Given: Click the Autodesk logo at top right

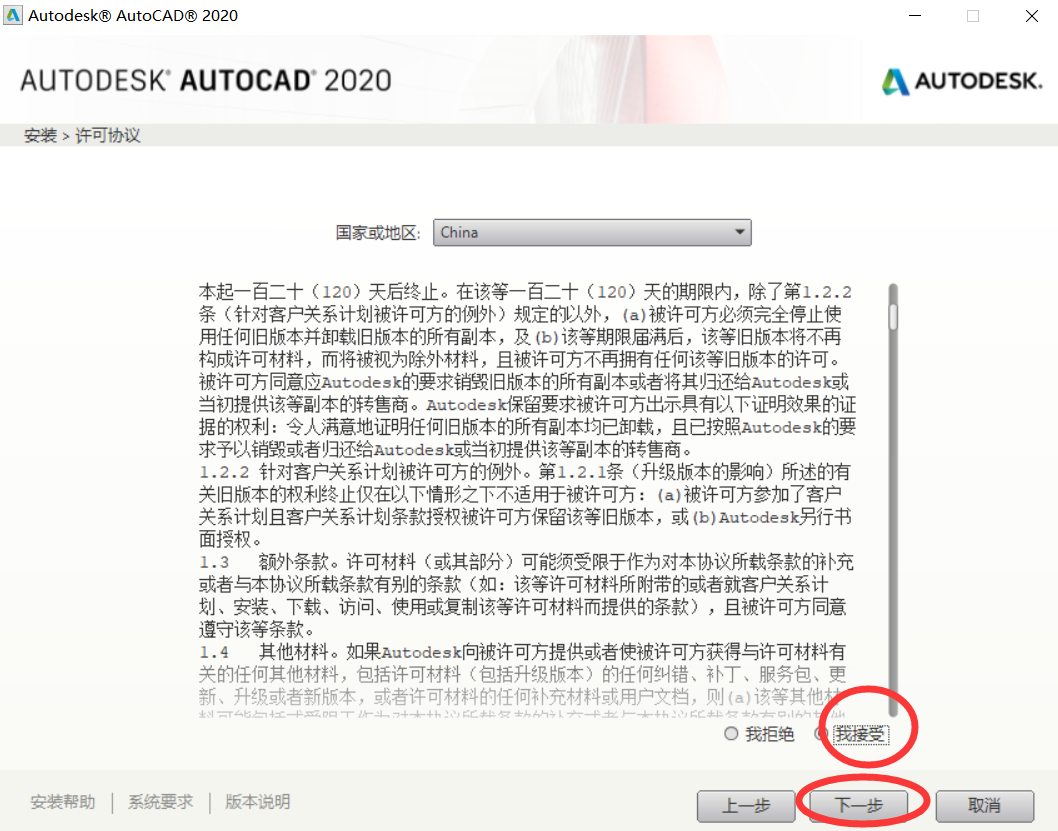Looking at the screenshot, I should [x=962, y=81].
